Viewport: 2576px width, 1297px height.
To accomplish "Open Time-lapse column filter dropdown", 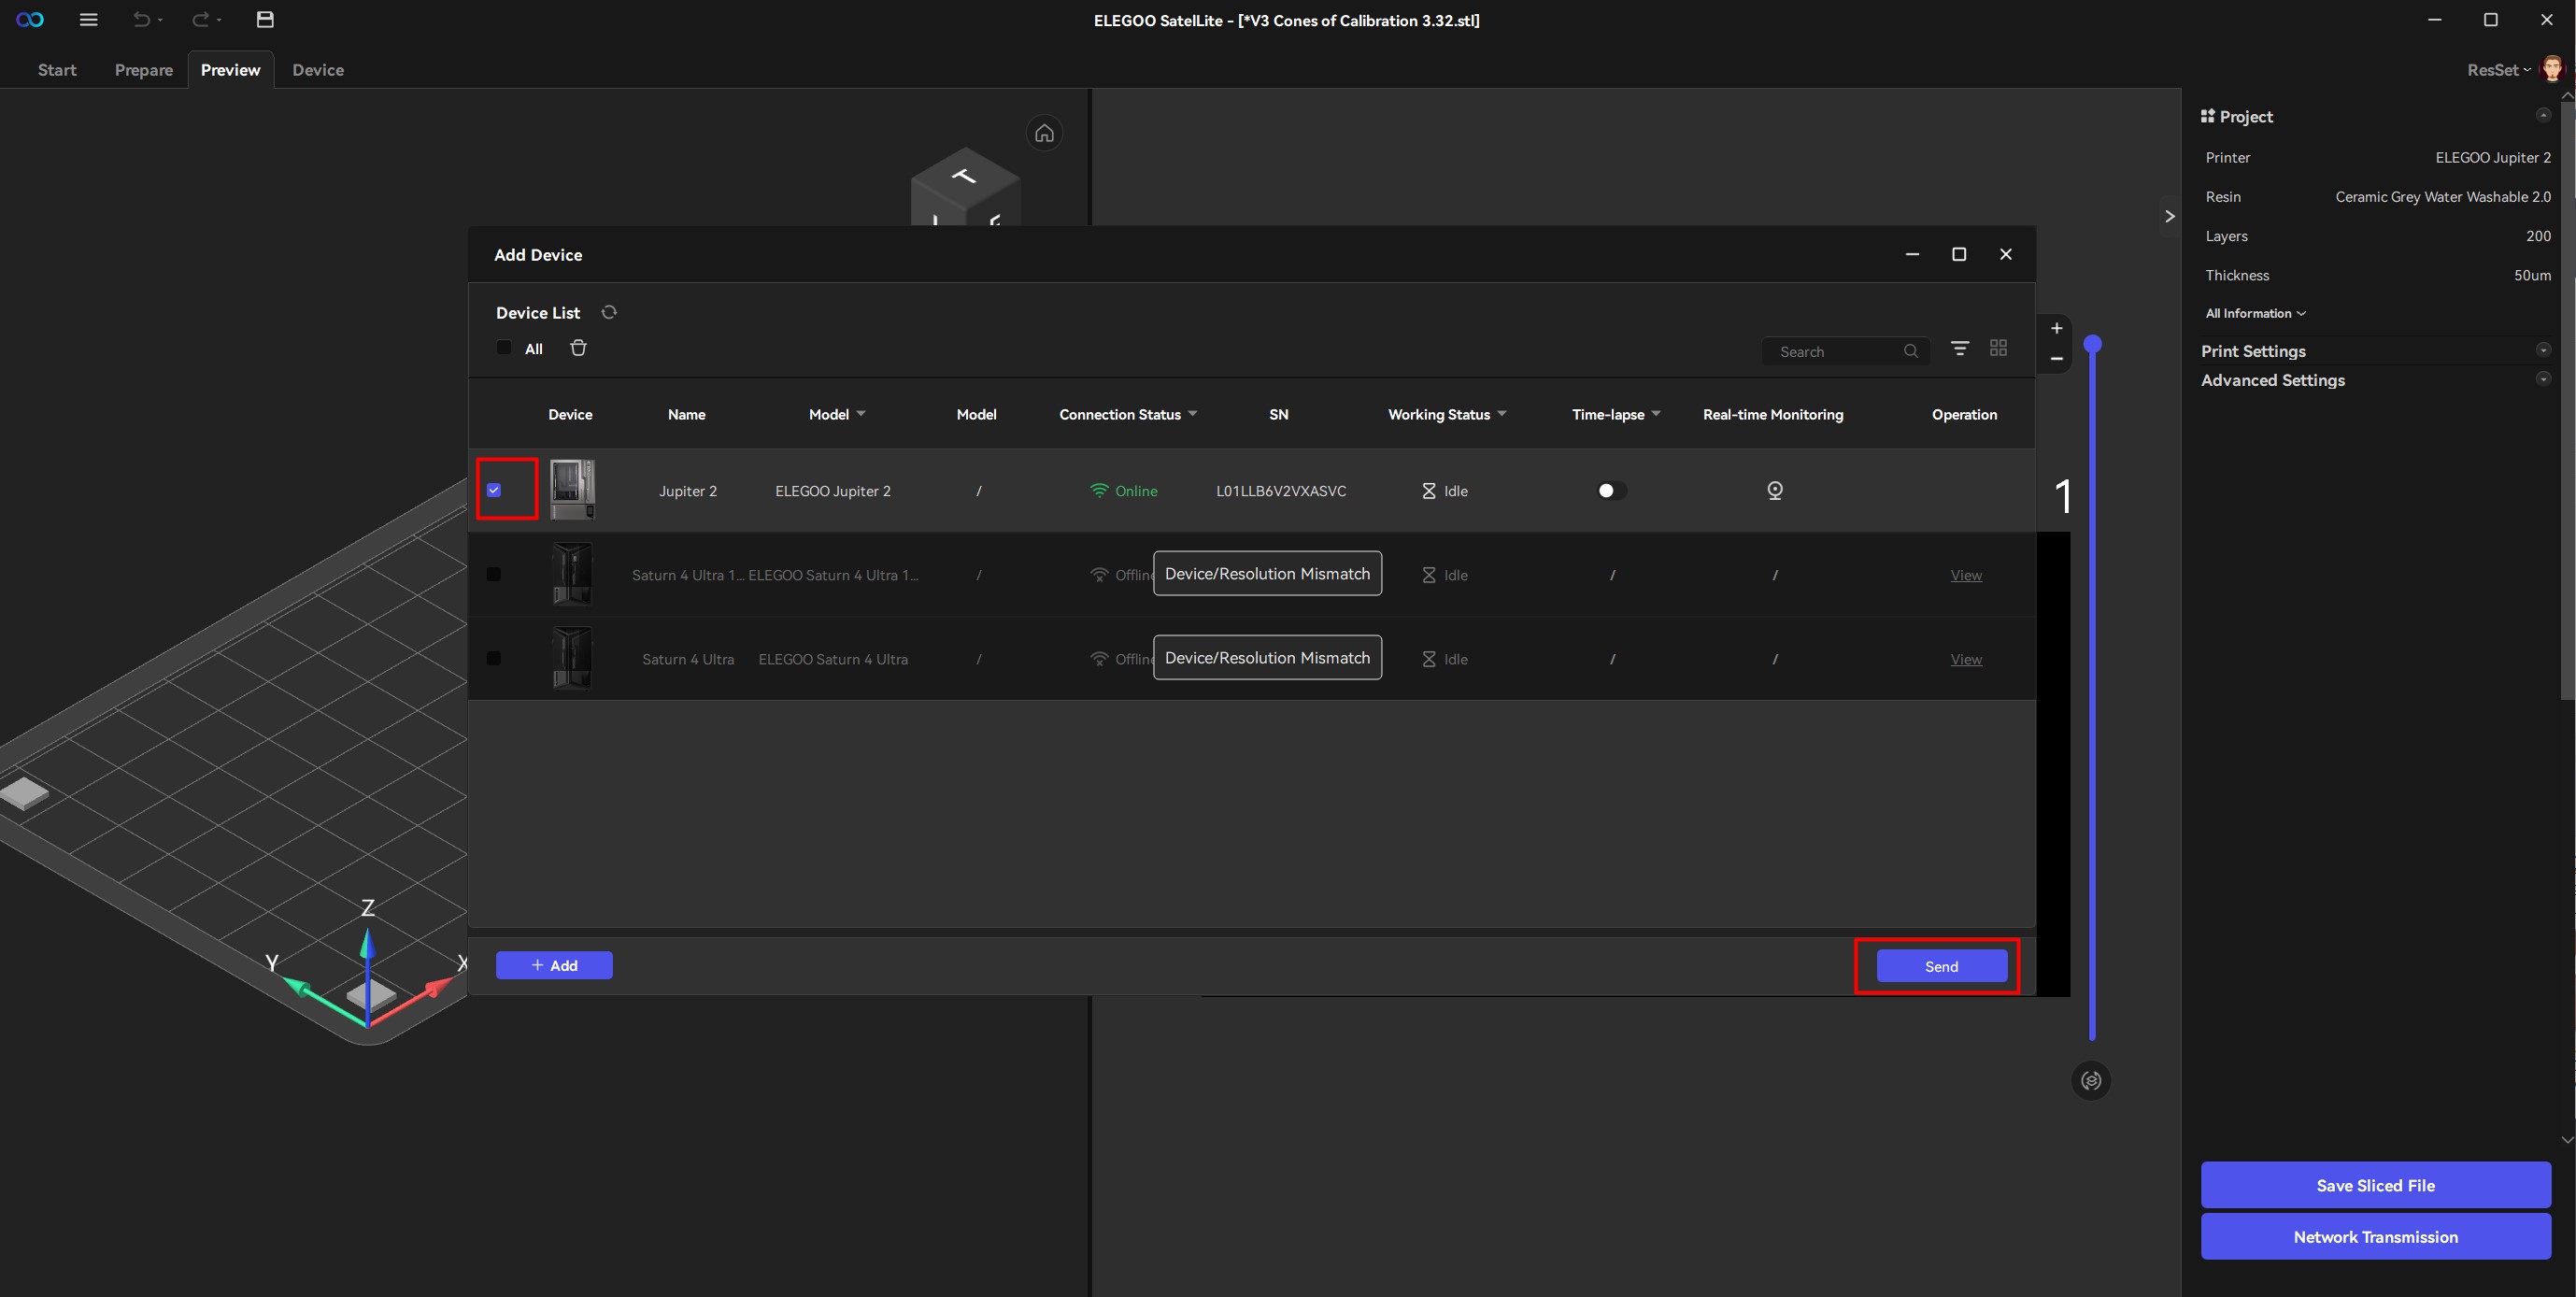I will coord(1656,414).
